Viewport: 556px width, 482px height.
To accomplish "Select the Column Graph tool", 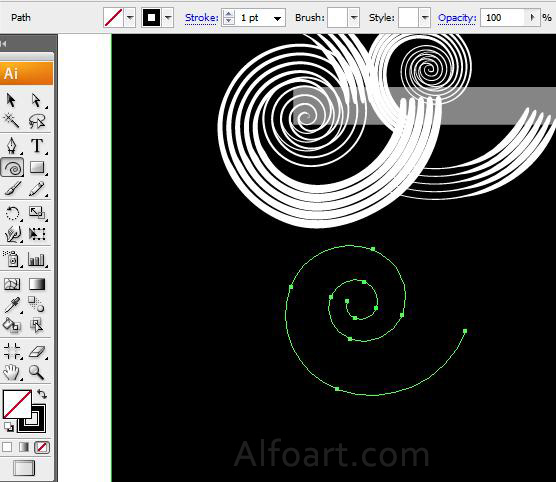I will point(37,260).
